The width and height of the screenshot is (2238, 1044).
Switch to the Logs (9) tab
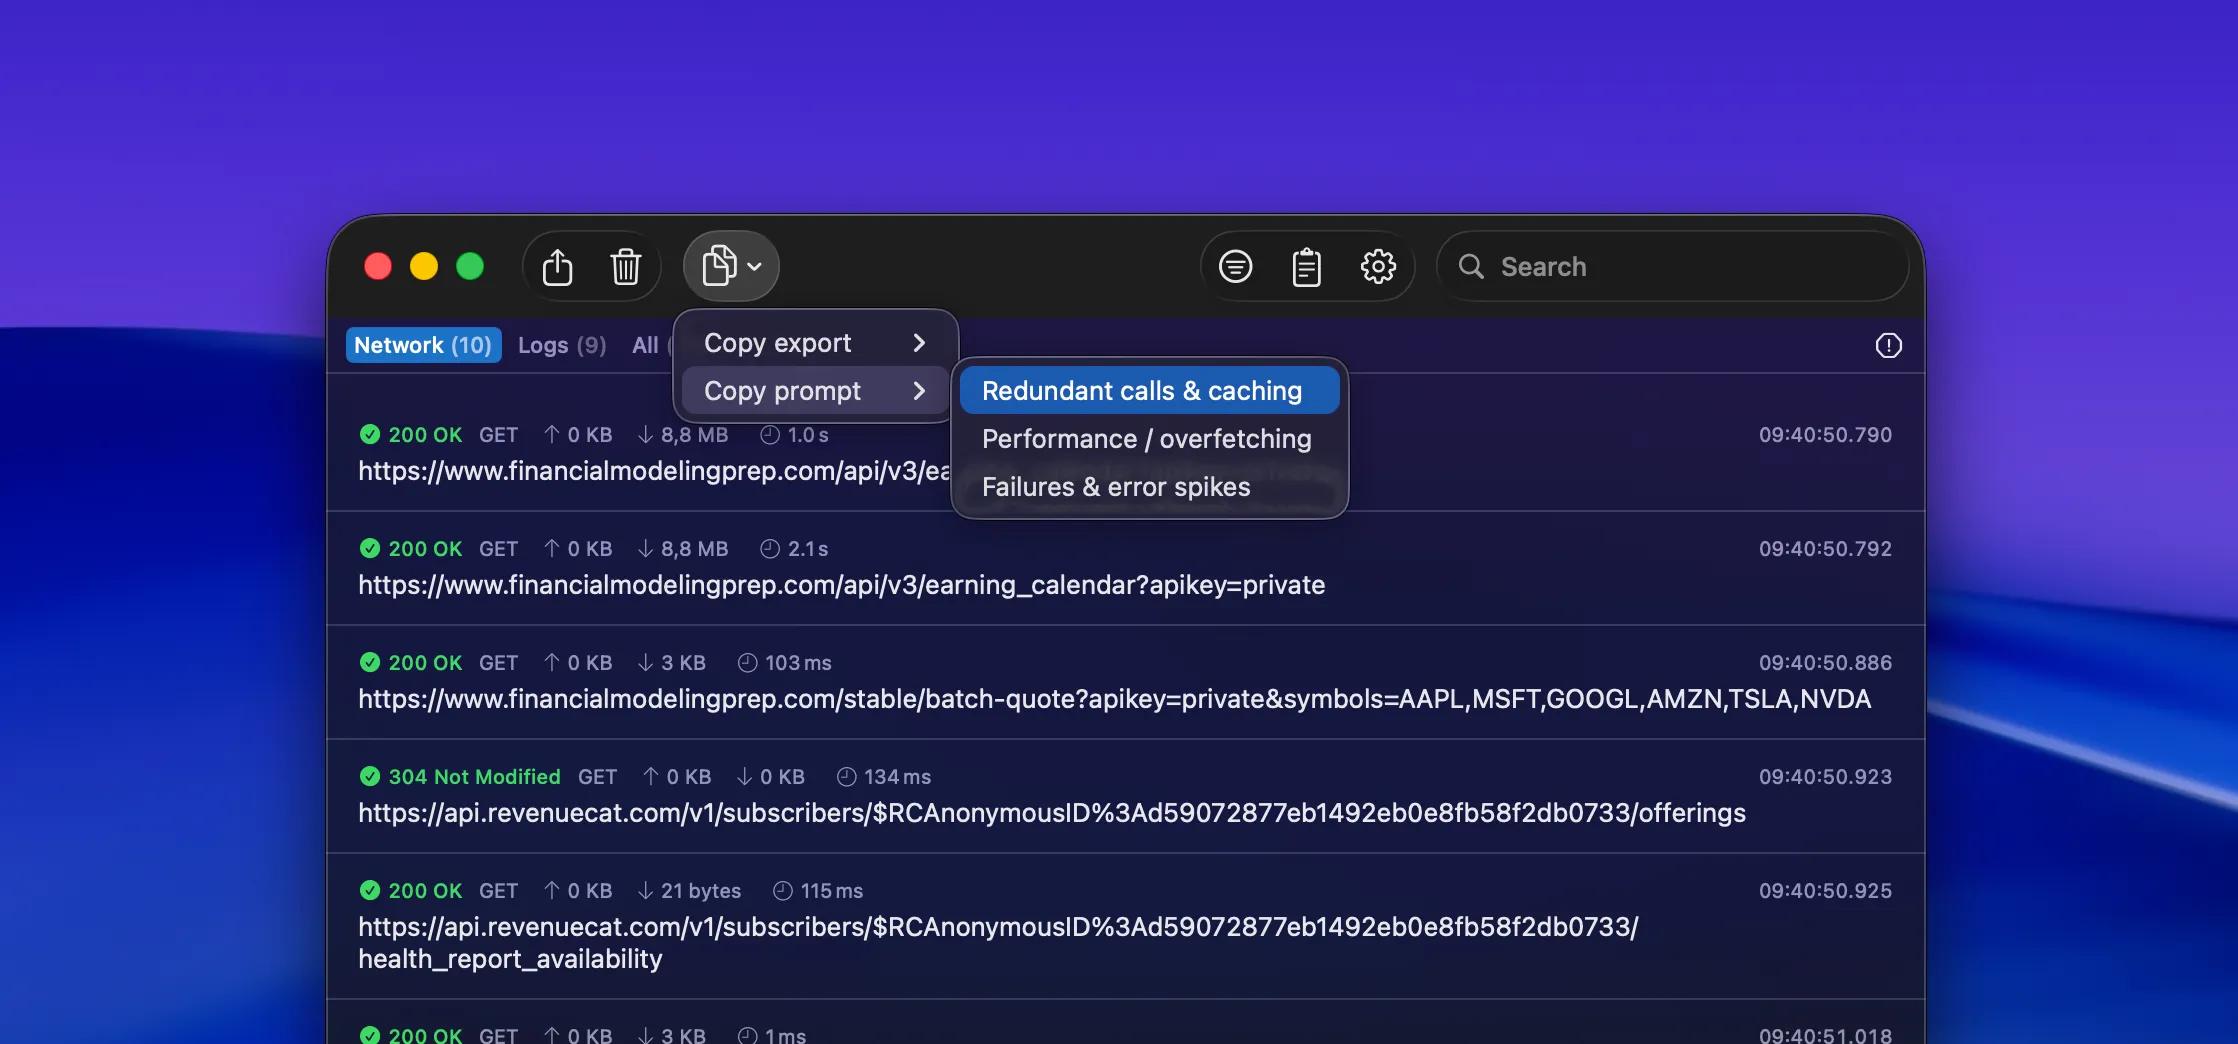click(x=562, y=345)
